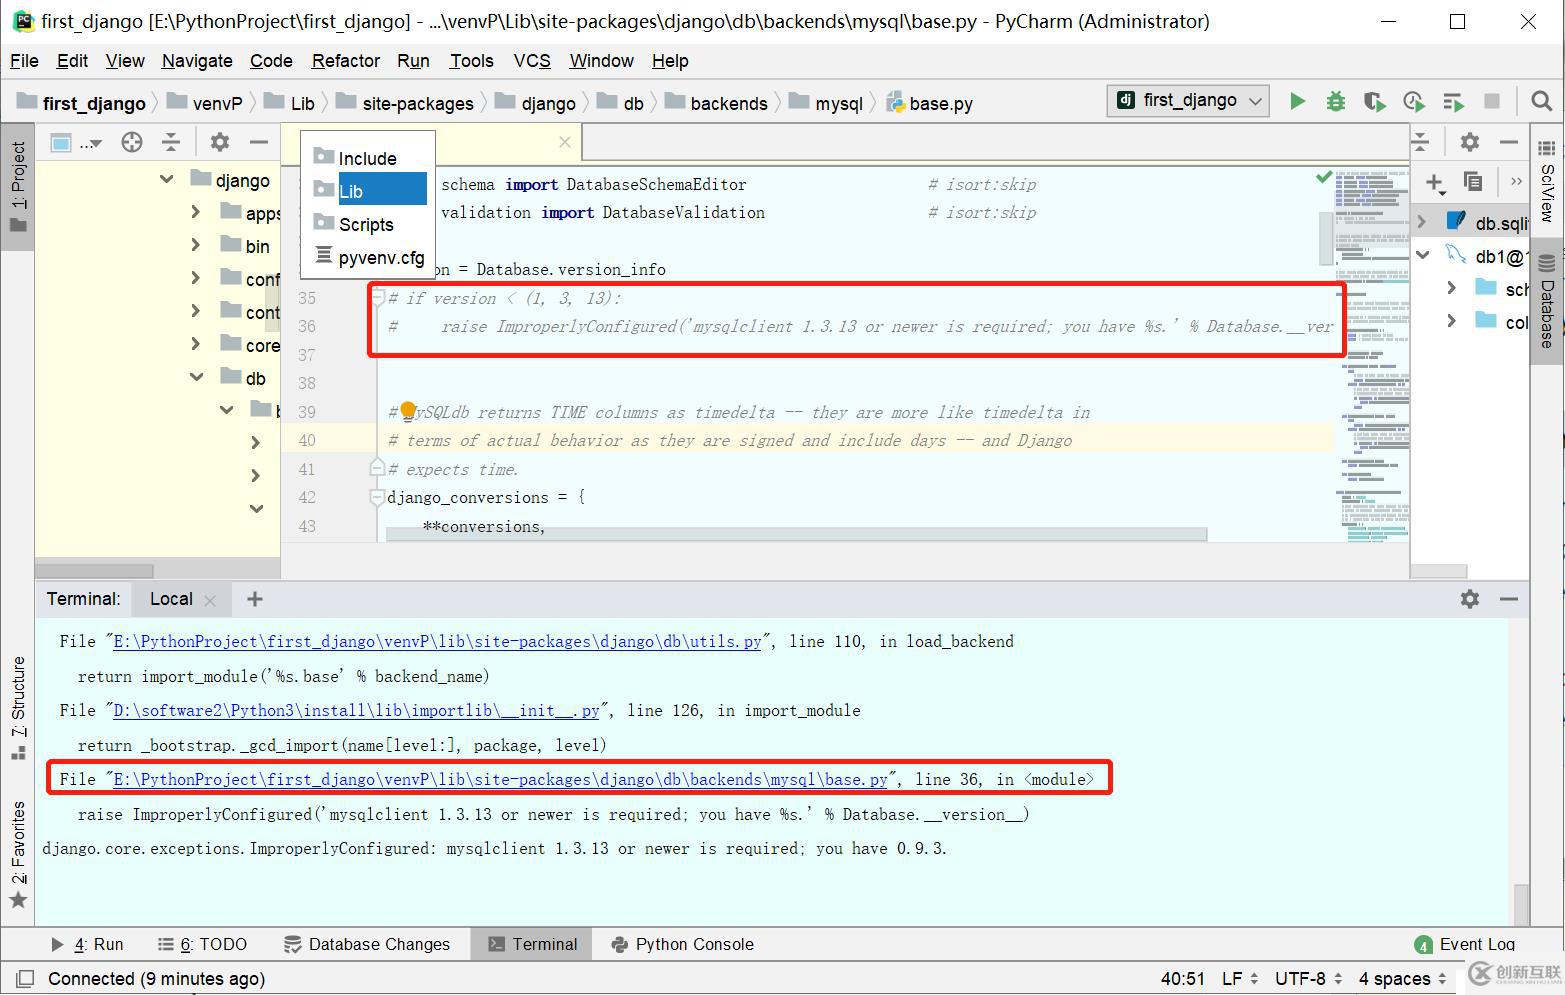The height and width of the screenshot is (995, 1565).
Task: Hide the Project panel with minus icon
Action: coord(258,143)
